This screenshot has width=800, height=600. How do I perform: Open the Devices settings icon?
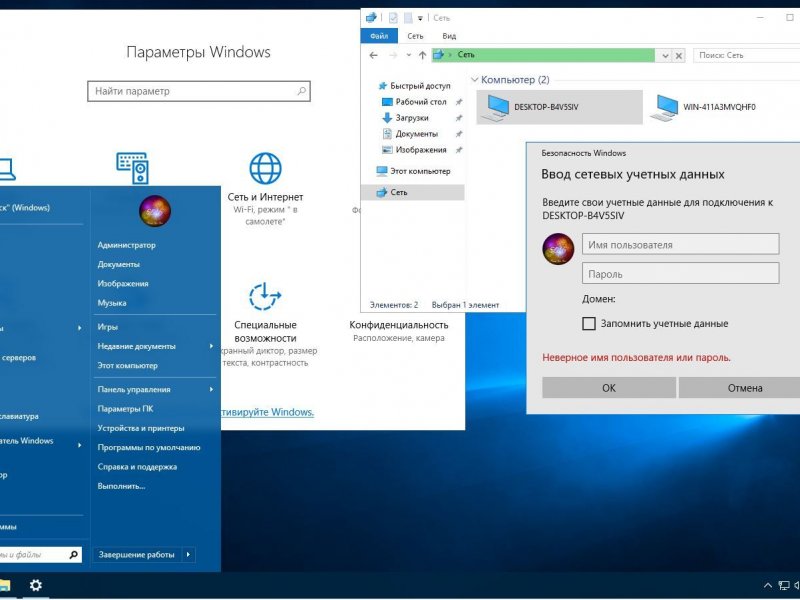133,168
